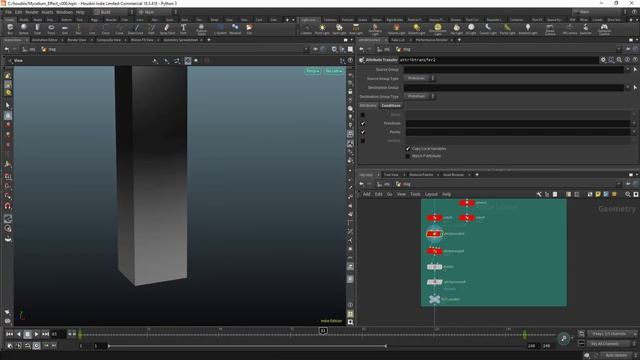Open the Windows menu
The height and width of the screenshot is (360, 640).
64,12
